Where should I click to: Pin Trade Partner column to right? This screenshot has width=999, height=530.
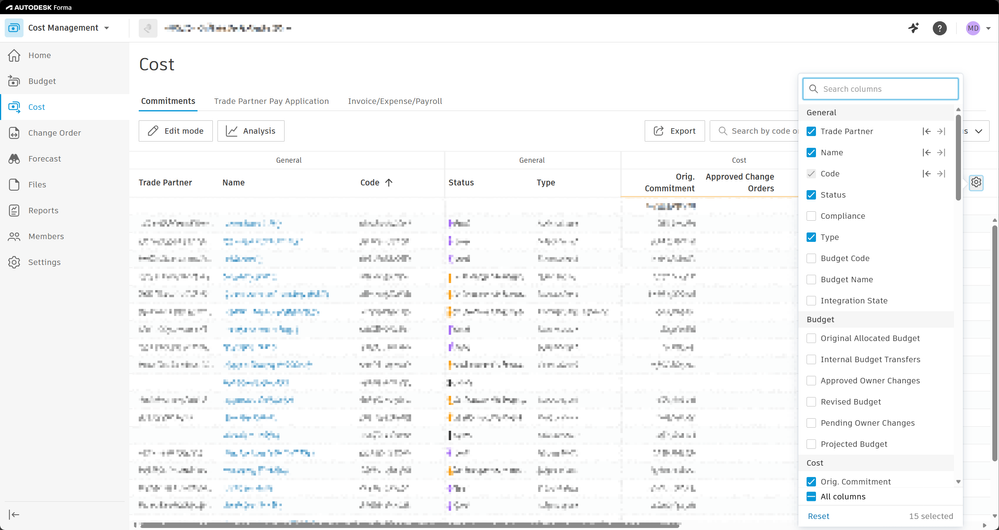pos(941,131)
